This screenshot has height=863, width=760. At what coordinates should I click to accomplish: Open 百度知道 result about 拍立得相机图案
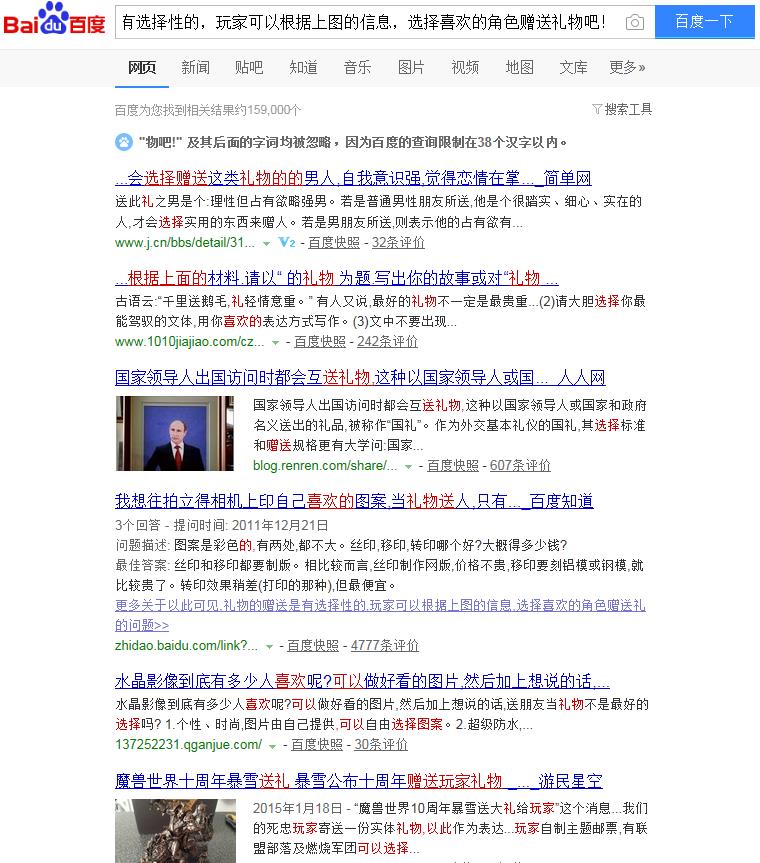click(354, 501)
